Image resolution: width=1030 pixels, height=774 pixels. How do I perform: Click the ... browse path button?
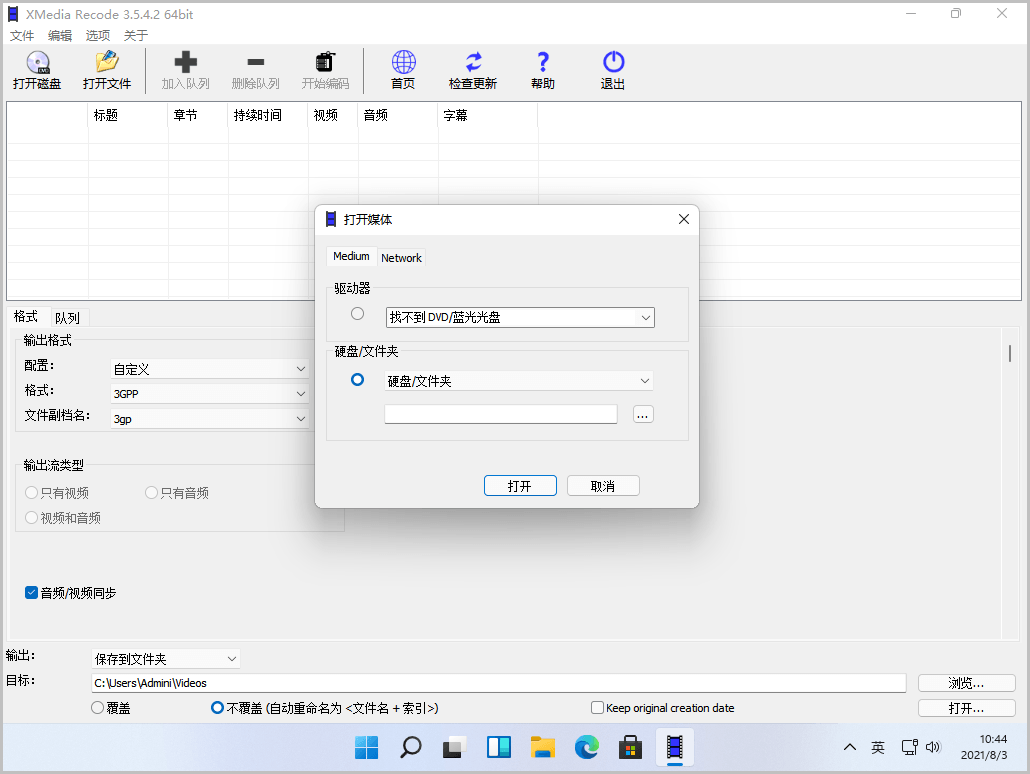click(x=643, y=415)
